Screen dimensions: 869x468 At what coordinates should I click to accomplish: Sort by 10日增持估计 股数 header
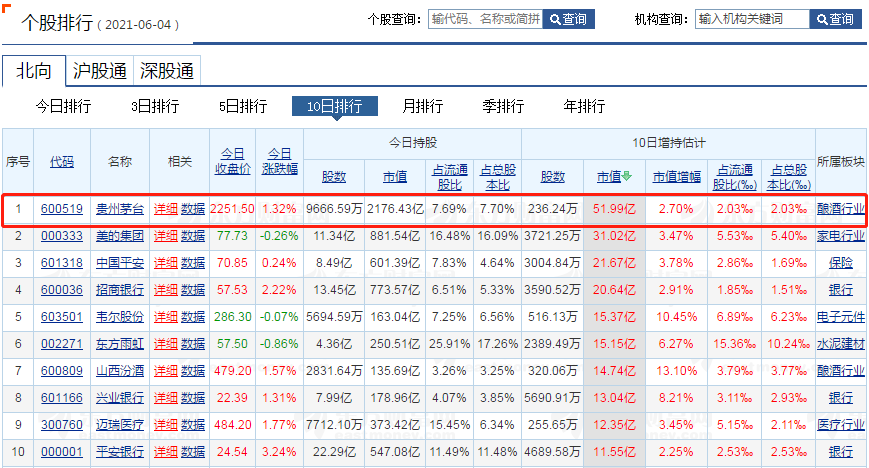tap(553, 177)
